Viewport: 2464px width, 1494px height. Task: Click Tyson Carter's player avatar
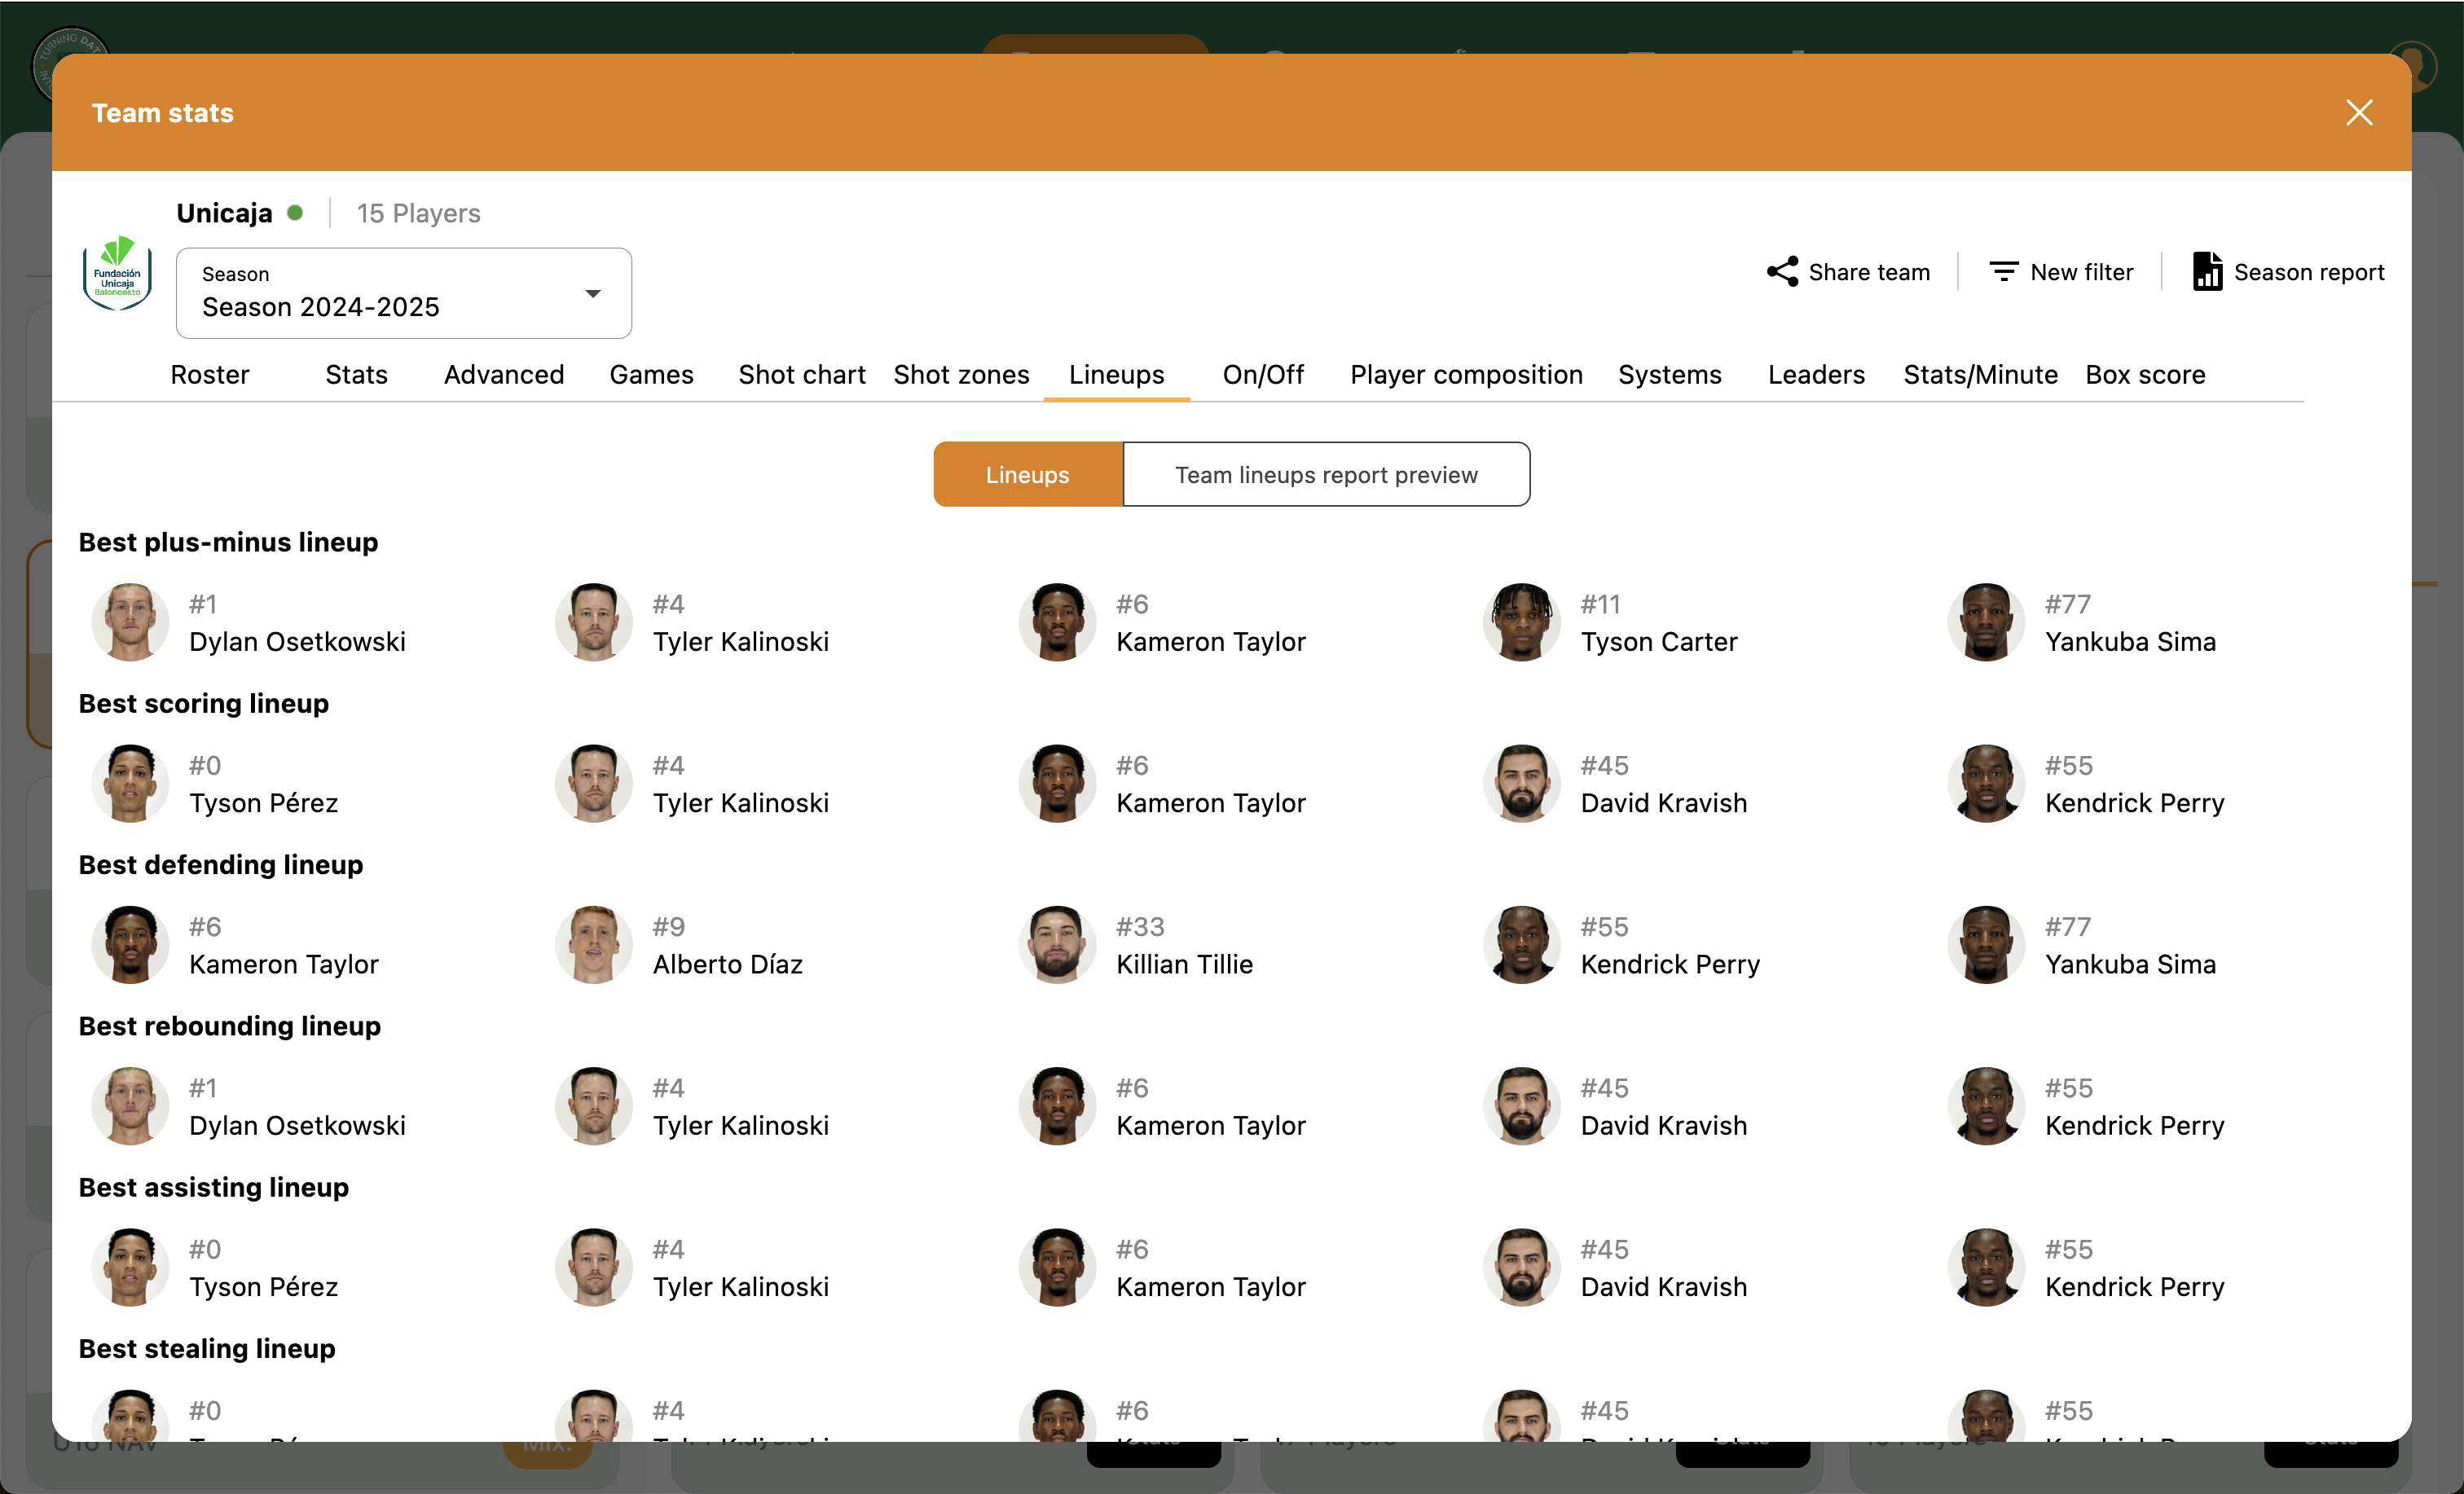tap(1521, 622)
